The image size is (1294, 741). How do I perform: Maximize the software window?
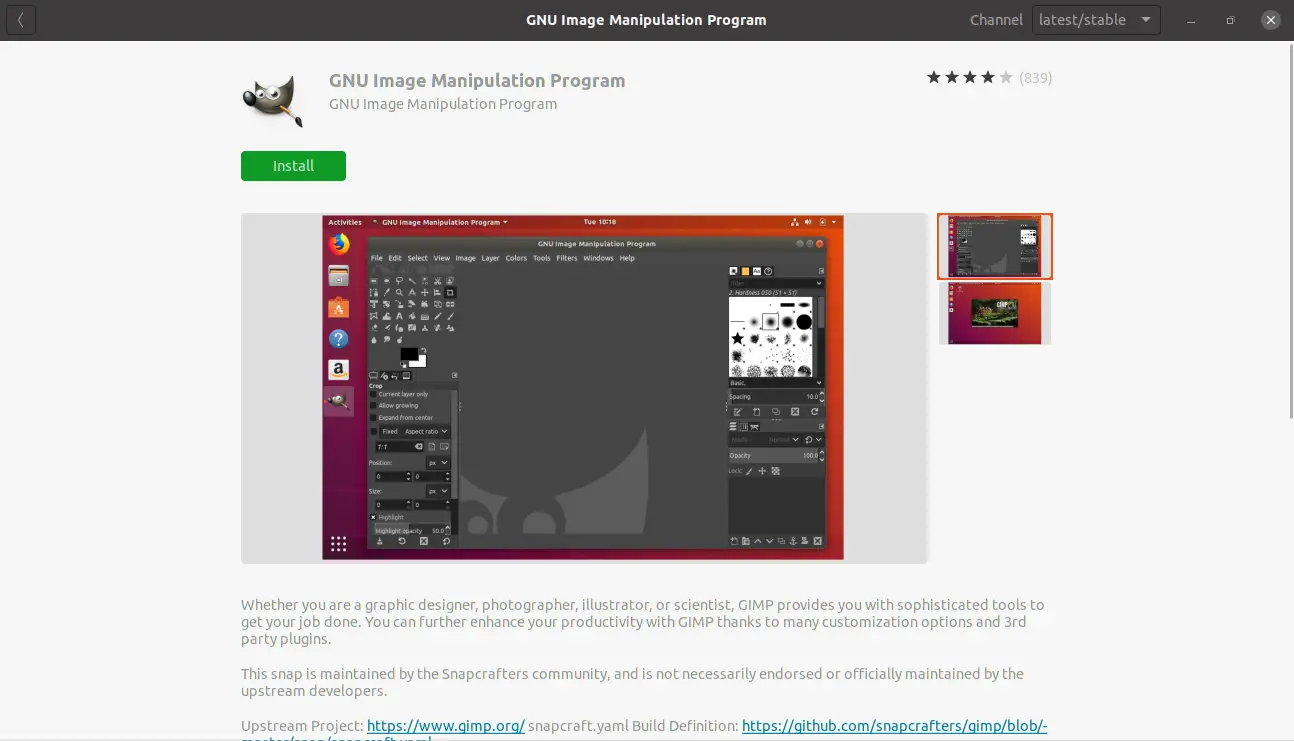(1230, 20)
